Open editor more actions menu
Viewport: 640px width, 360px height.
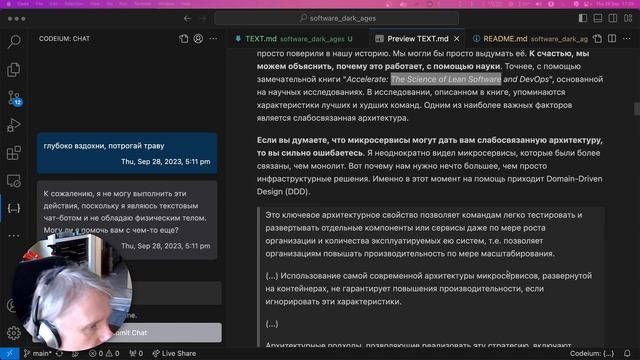(x=627, y=38)
